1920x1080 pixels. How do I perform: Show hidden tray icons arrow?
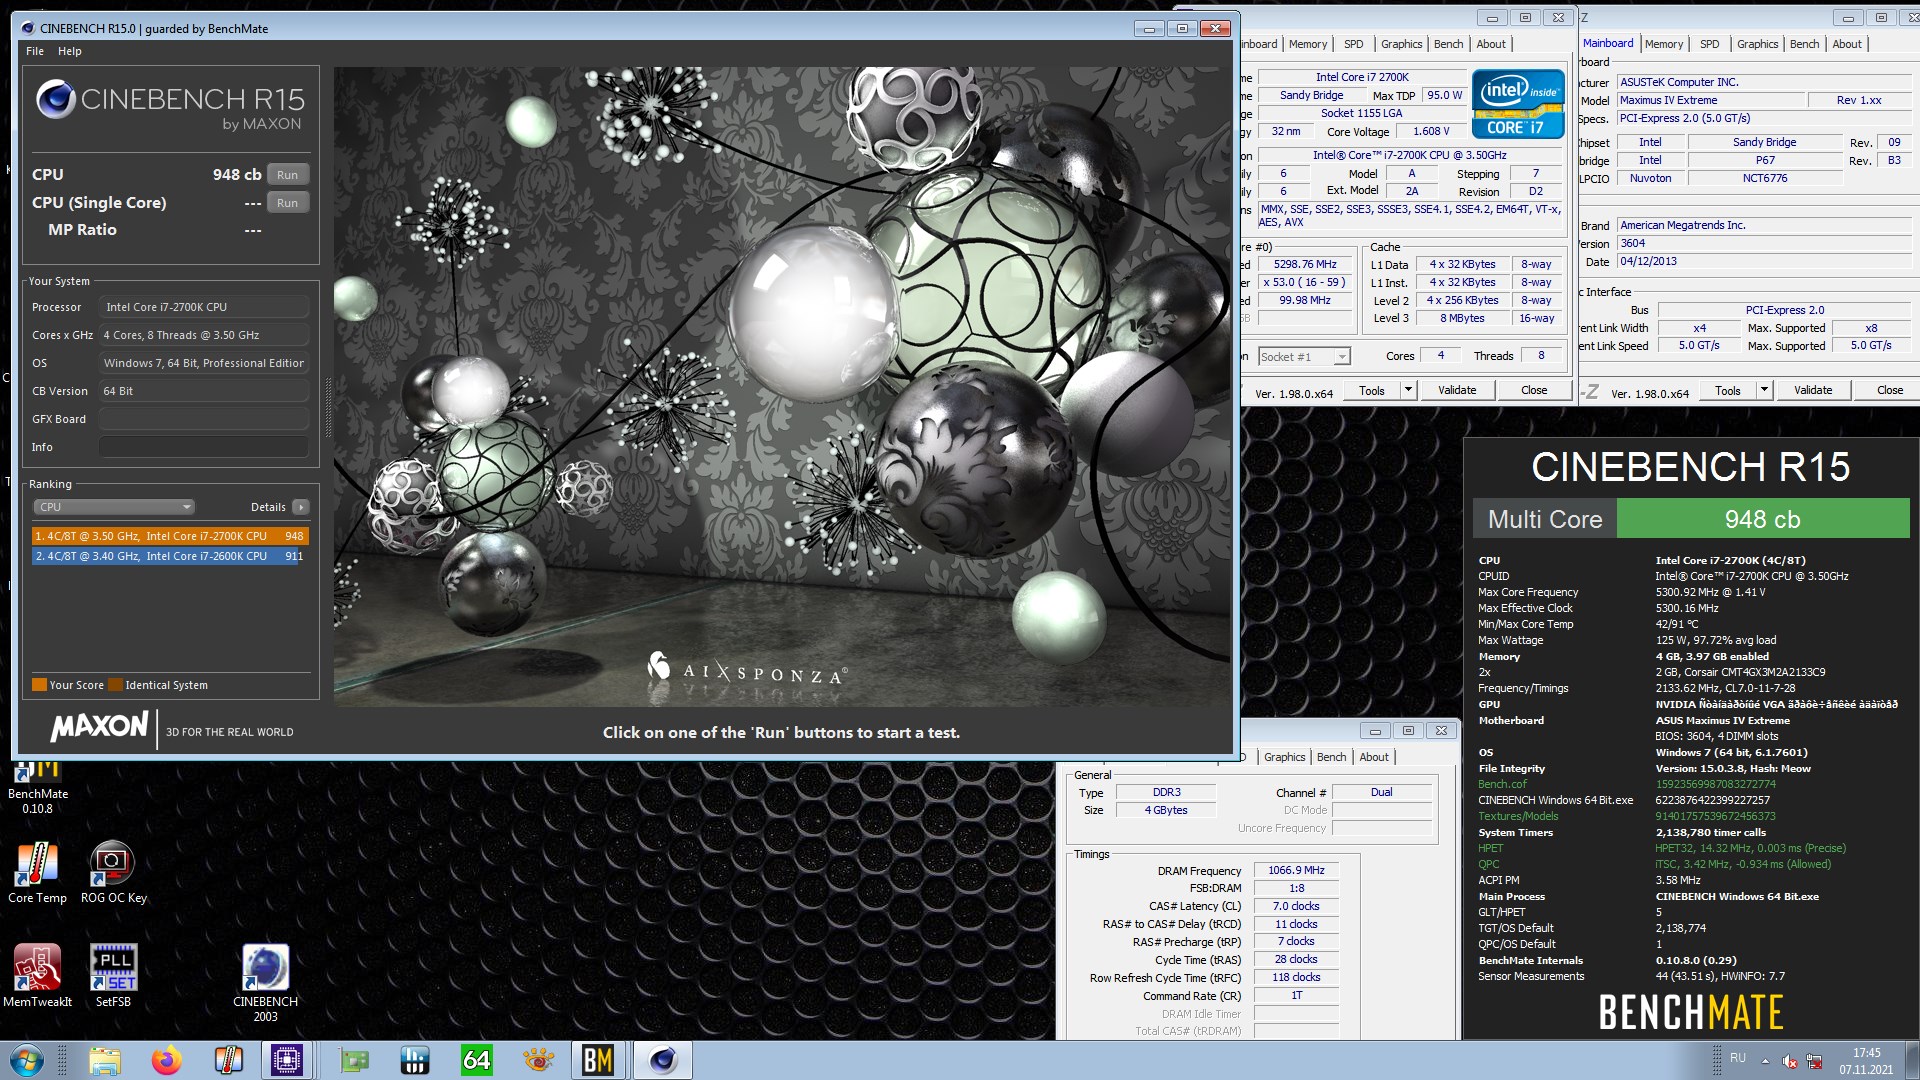coord(1765,1061)
